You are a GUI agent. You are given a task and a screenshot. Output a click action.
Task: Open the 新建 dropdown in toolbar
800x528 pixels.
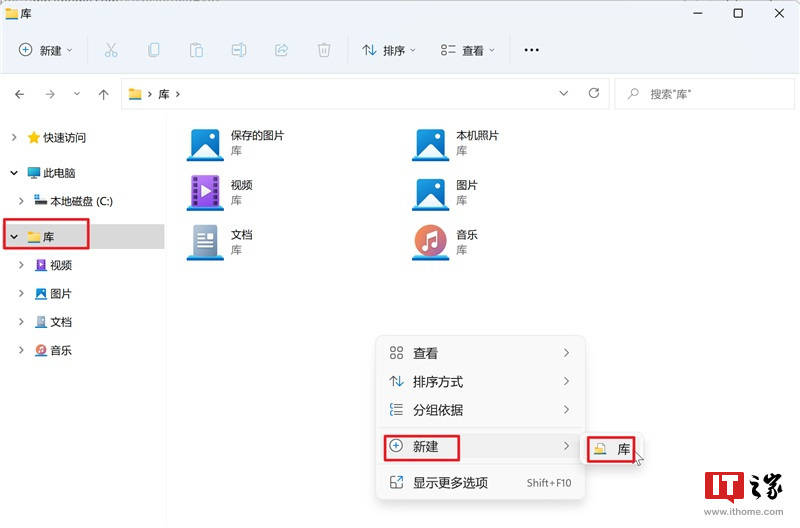tap(46, 50)
